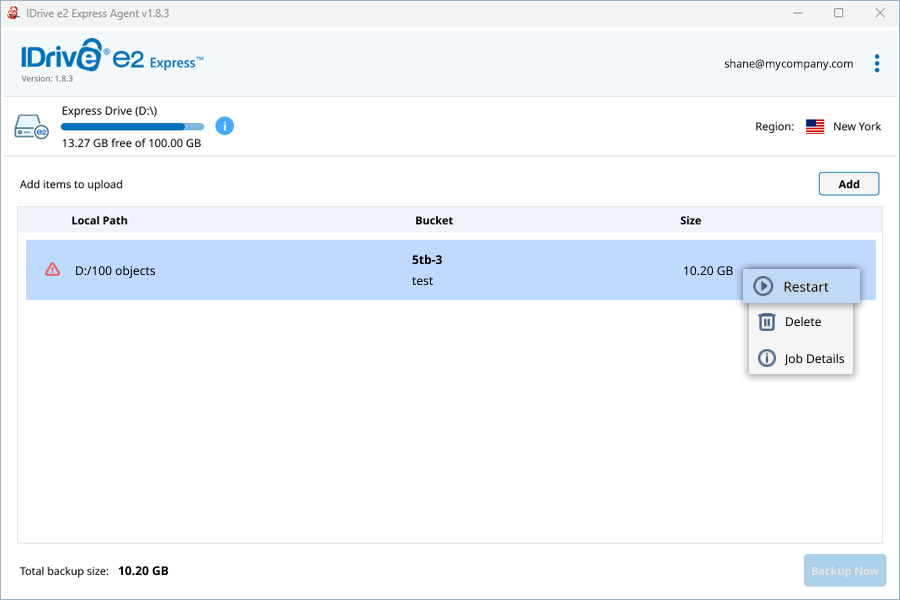
Task: Select the D:/100 objects row
Action: click(x=451, y=270)
